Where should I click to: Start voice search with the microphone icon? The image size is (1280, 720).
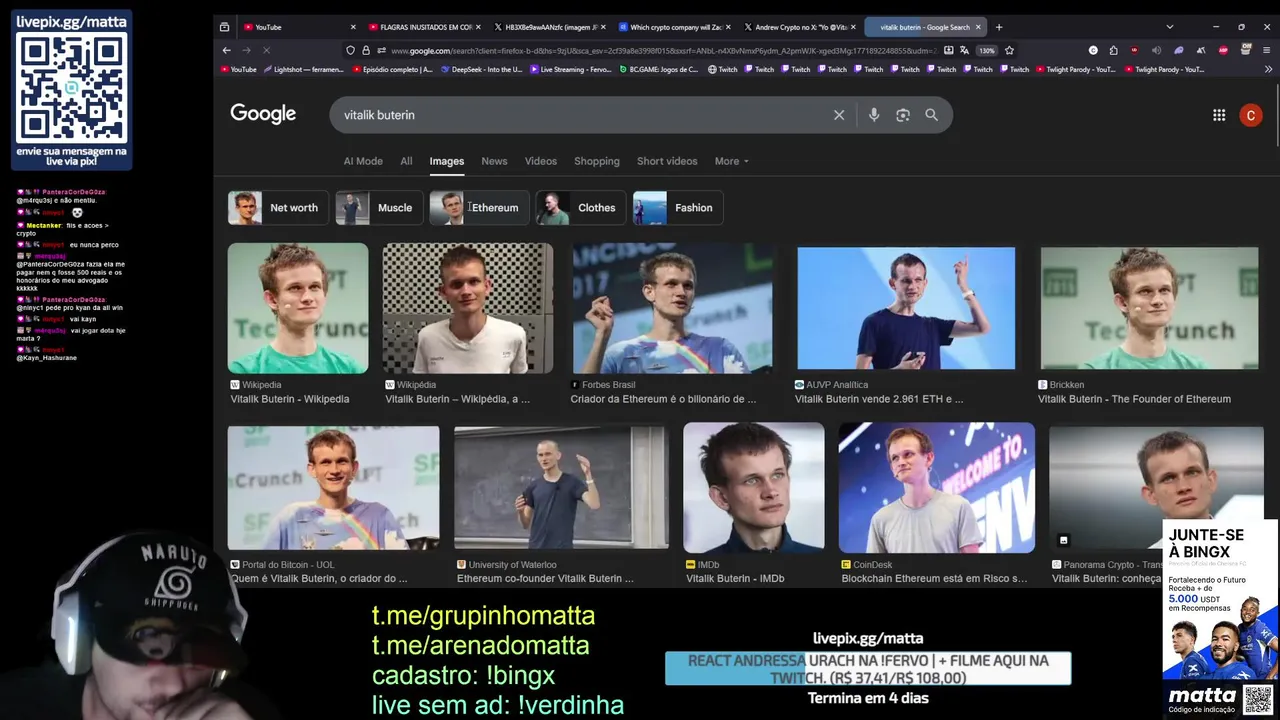coord(874,115)
